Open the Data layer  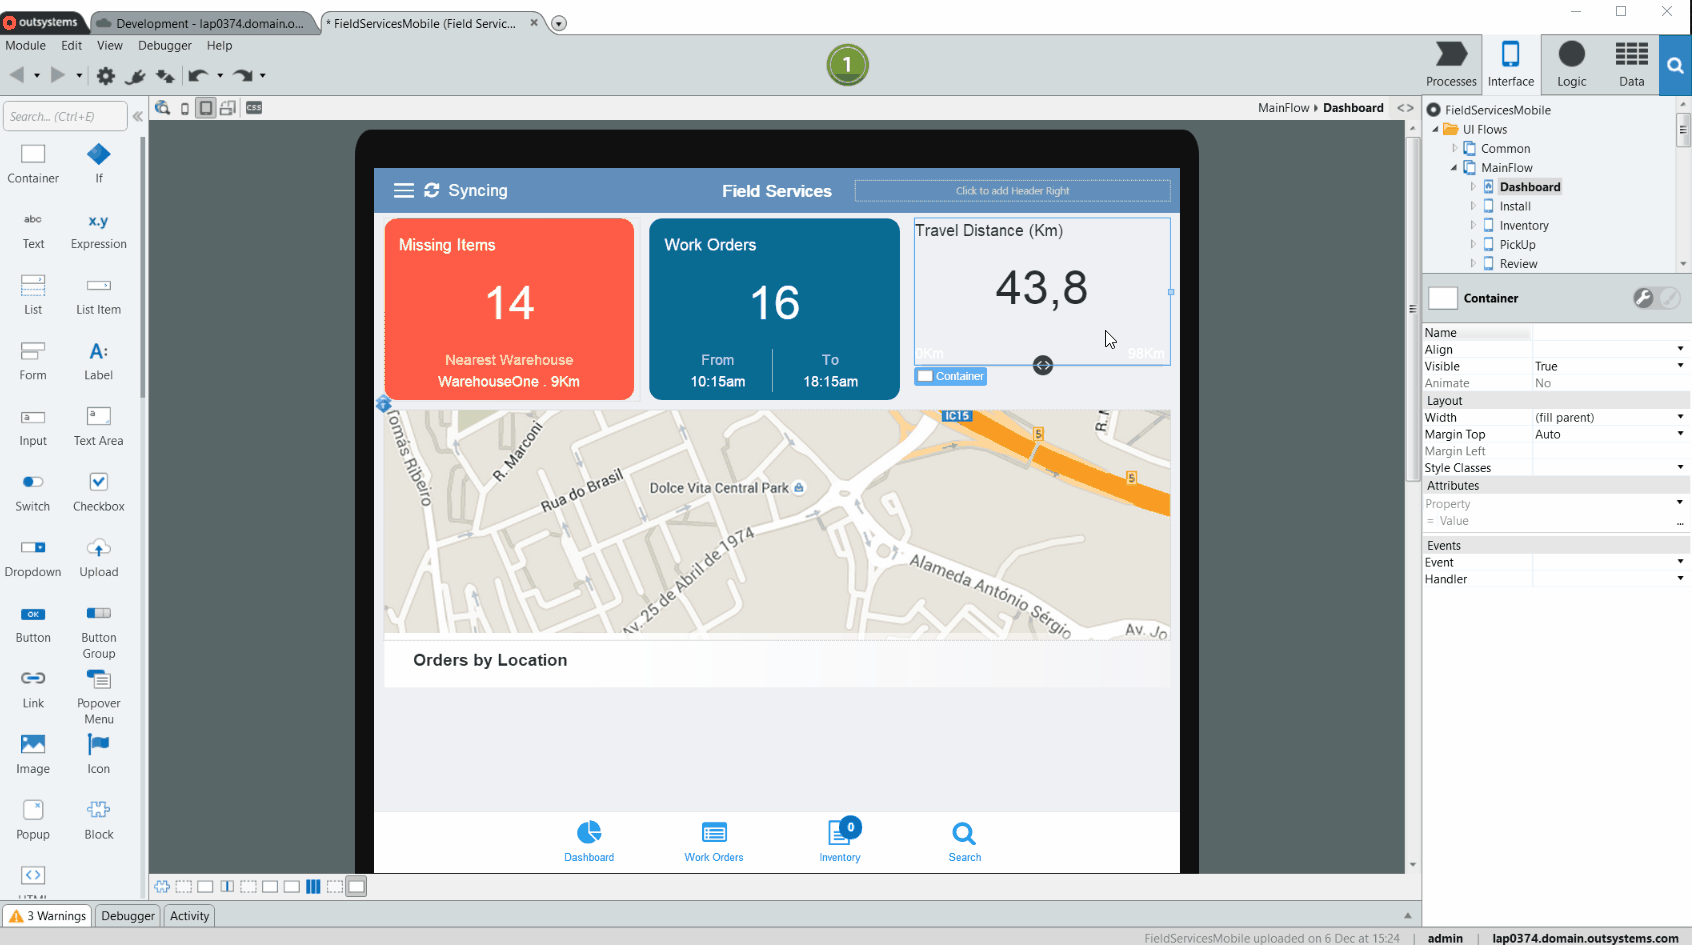tap(1631, 64)
